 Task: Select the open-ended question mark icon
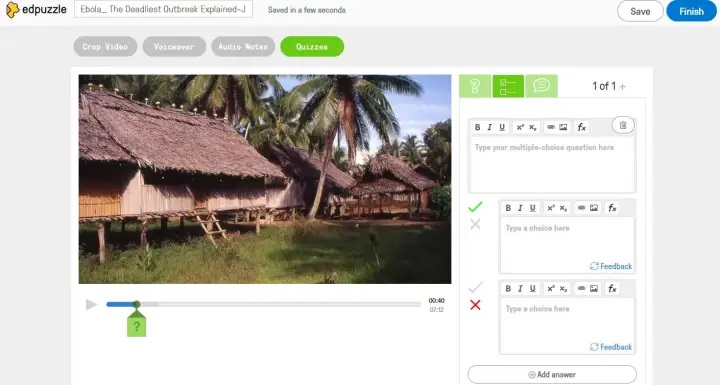(475, 86)
